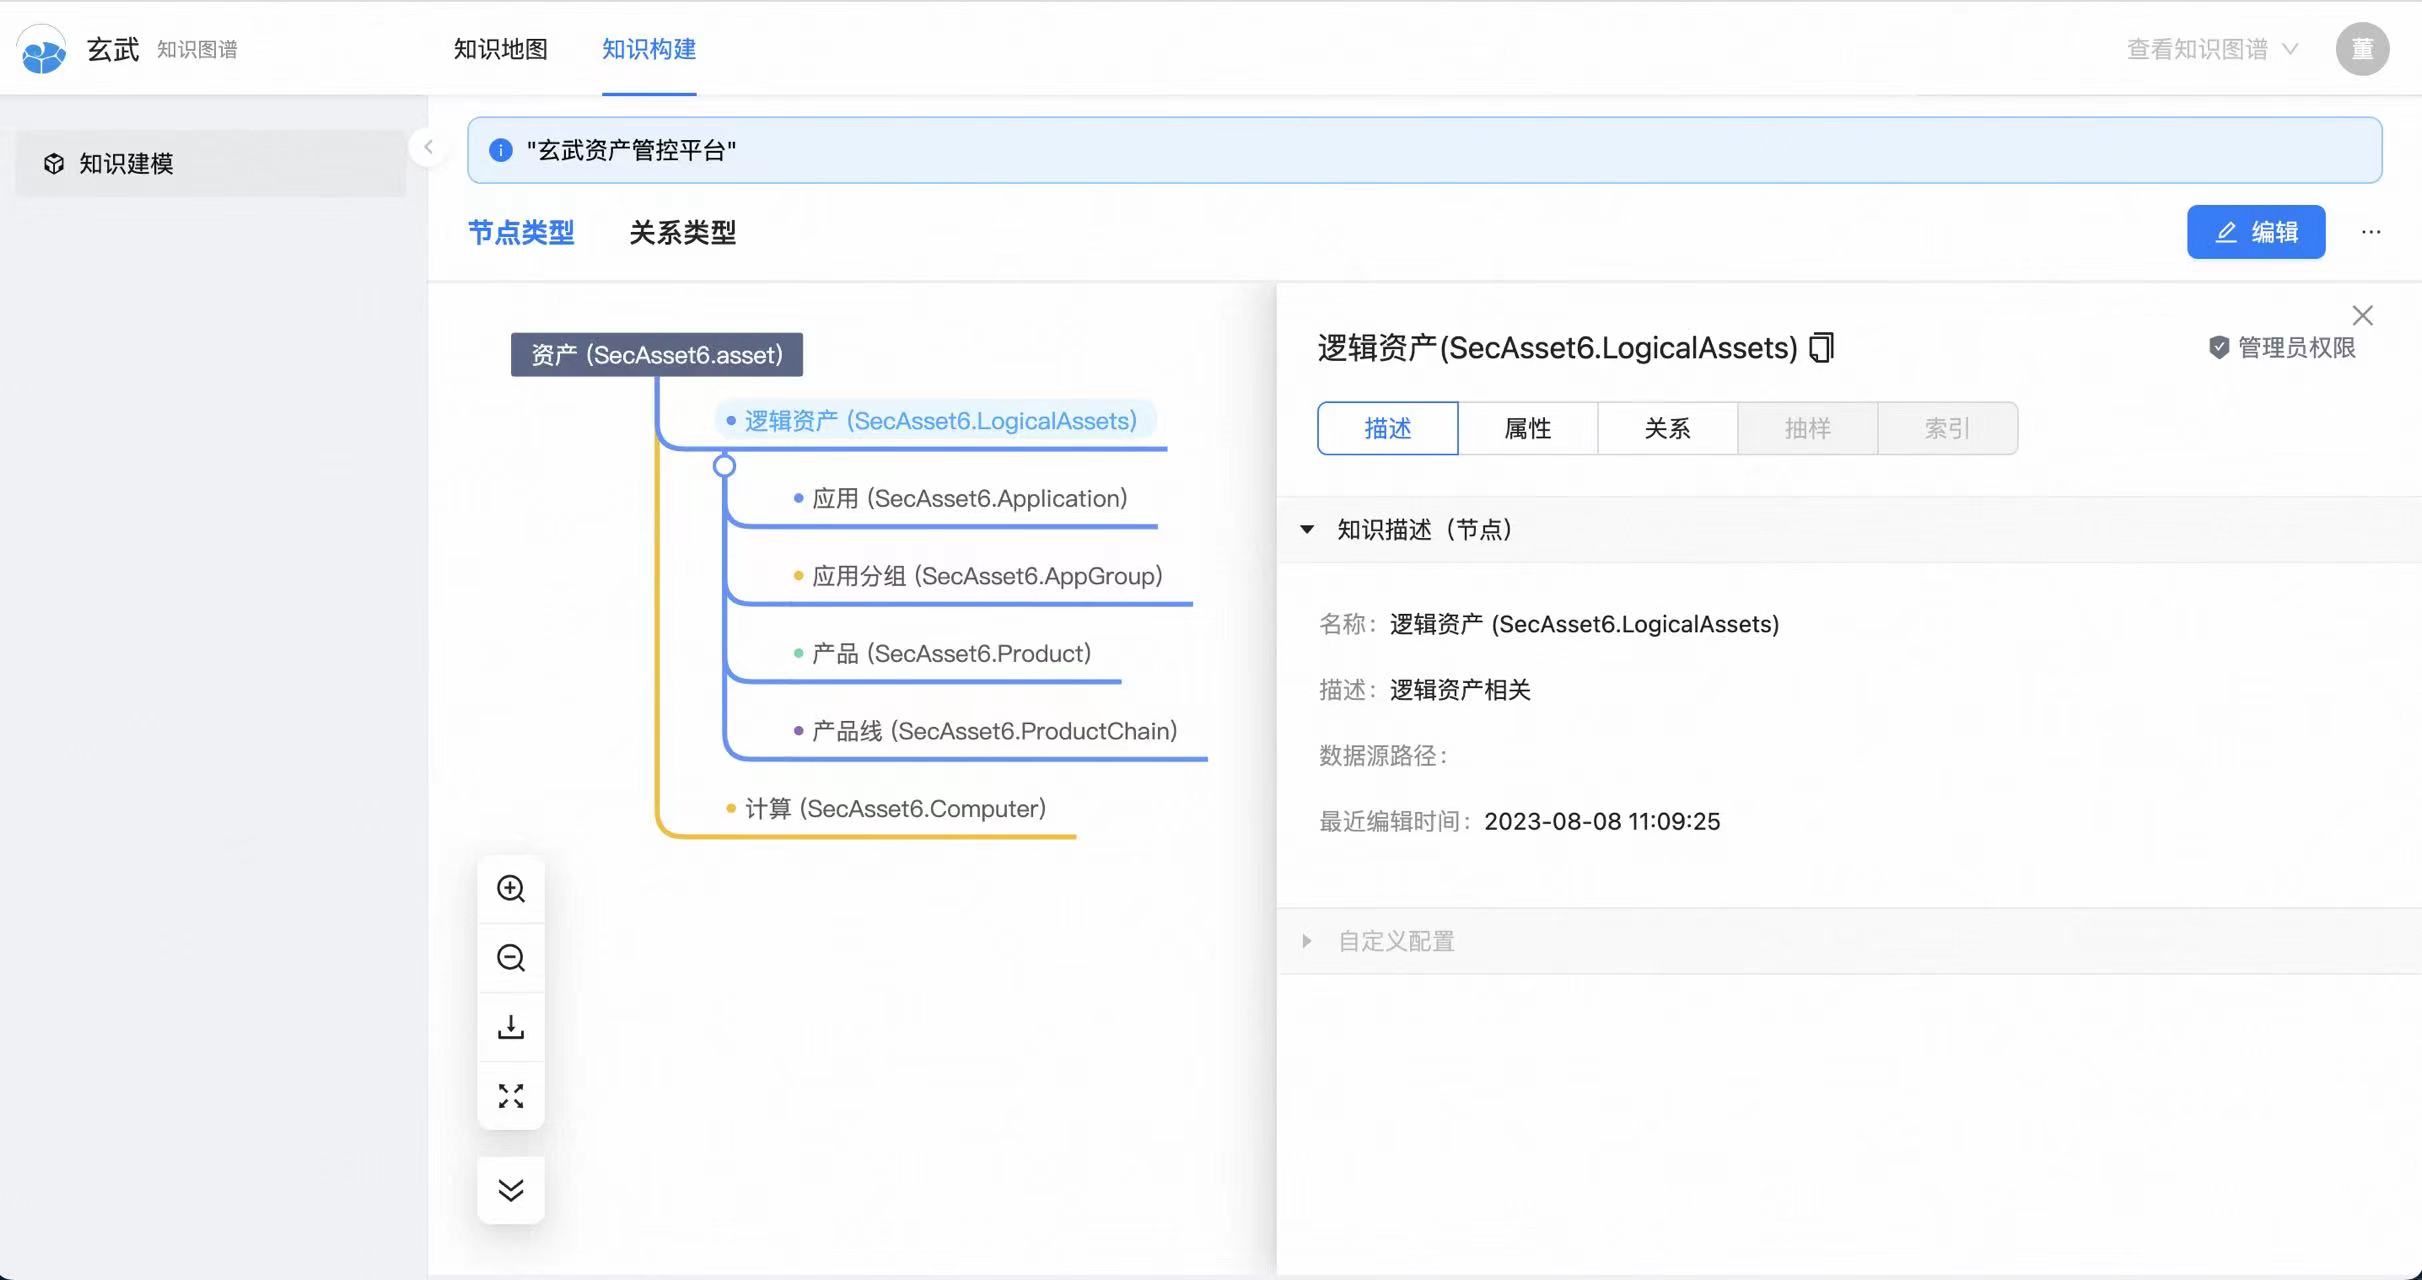
Task: Click the 管理员权限 shield badge
Action: [x=2282, y=348]
